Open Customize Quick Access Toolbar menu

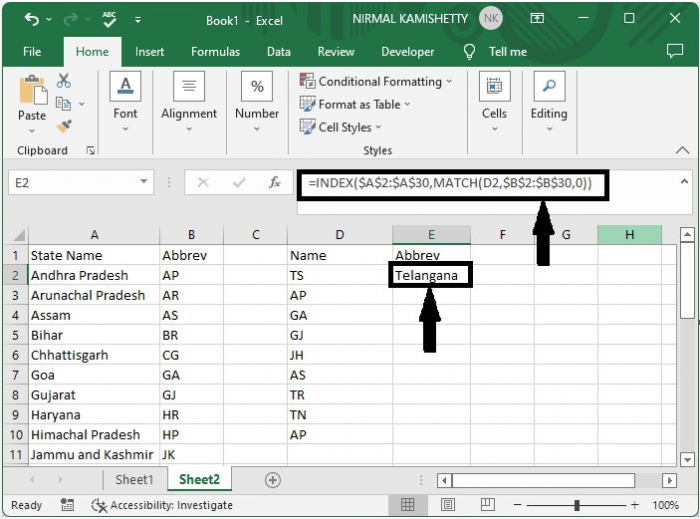click(x=138, y=20)
